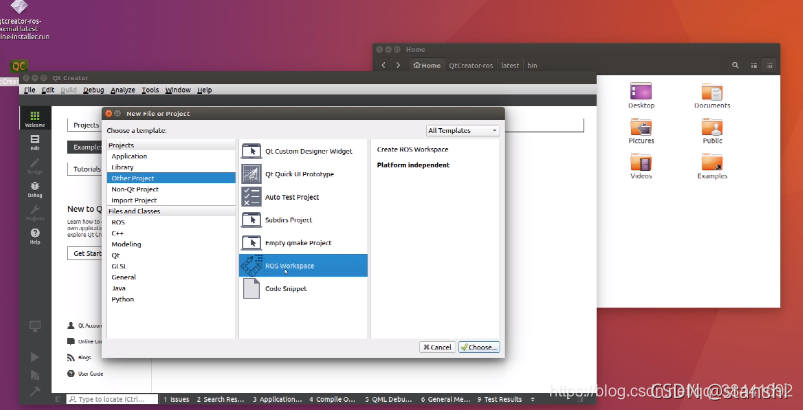Select Subdirs Project template

(303, 220)
